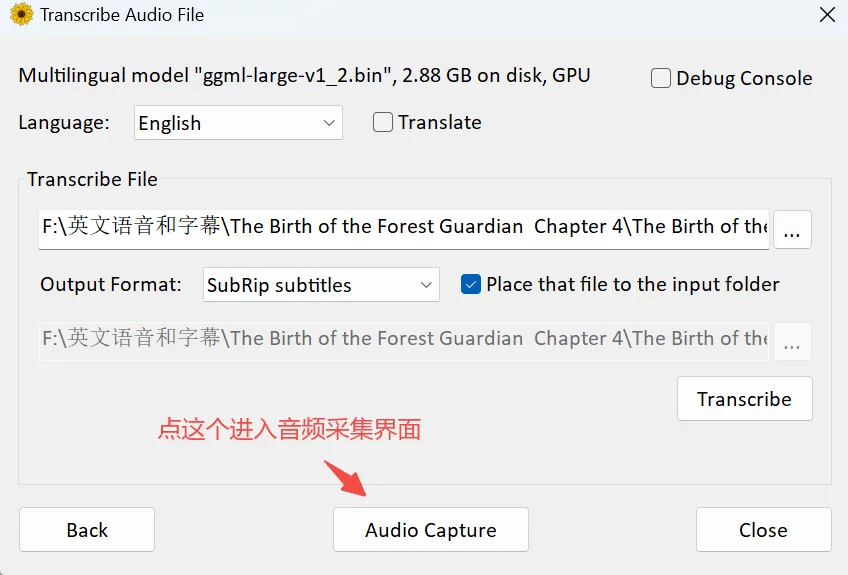This screenshot has height=575, width=848.
Task: Click the Output Format: label
Action: (x=111, y=284)
